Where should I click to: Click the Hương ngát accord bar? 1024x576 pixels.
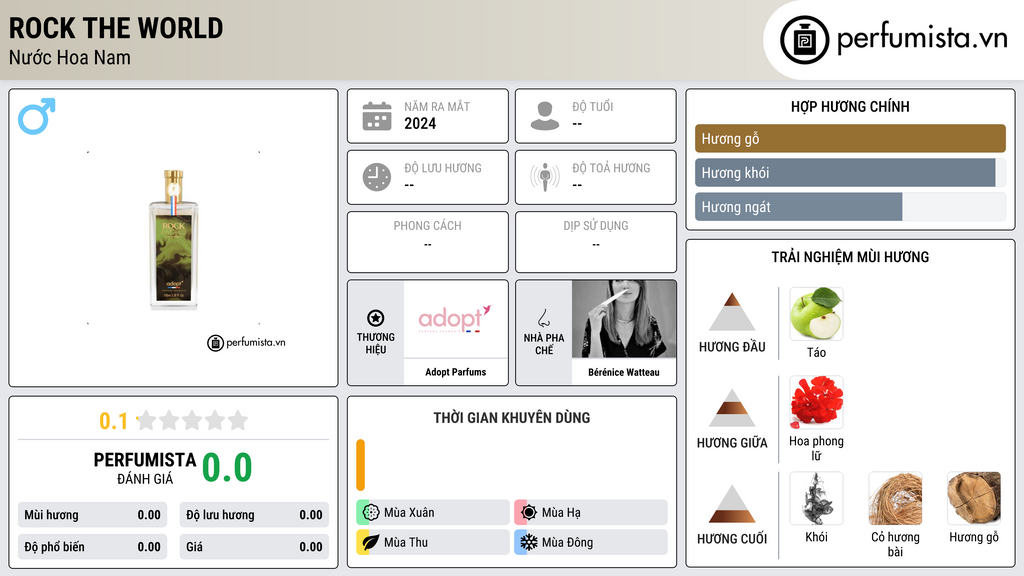pyautogui.click(x=850, y=206)
